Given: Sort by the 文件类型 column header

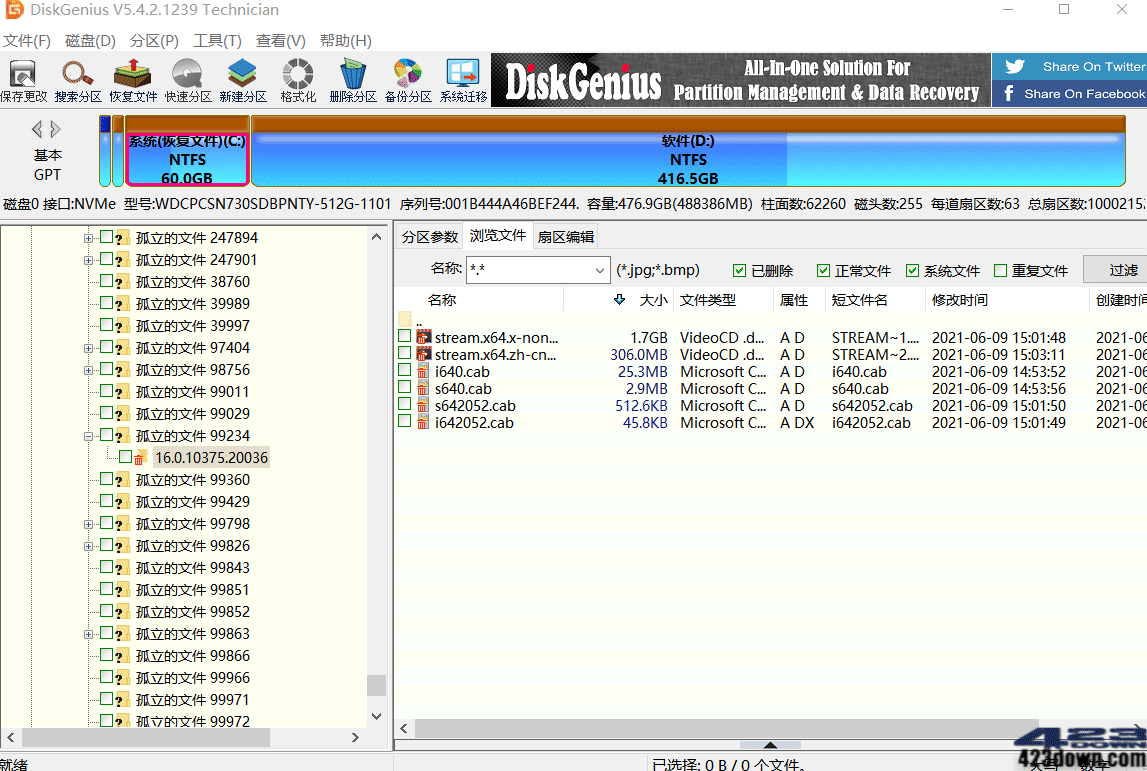Looking at the screenshot, I should pos(708,300).
